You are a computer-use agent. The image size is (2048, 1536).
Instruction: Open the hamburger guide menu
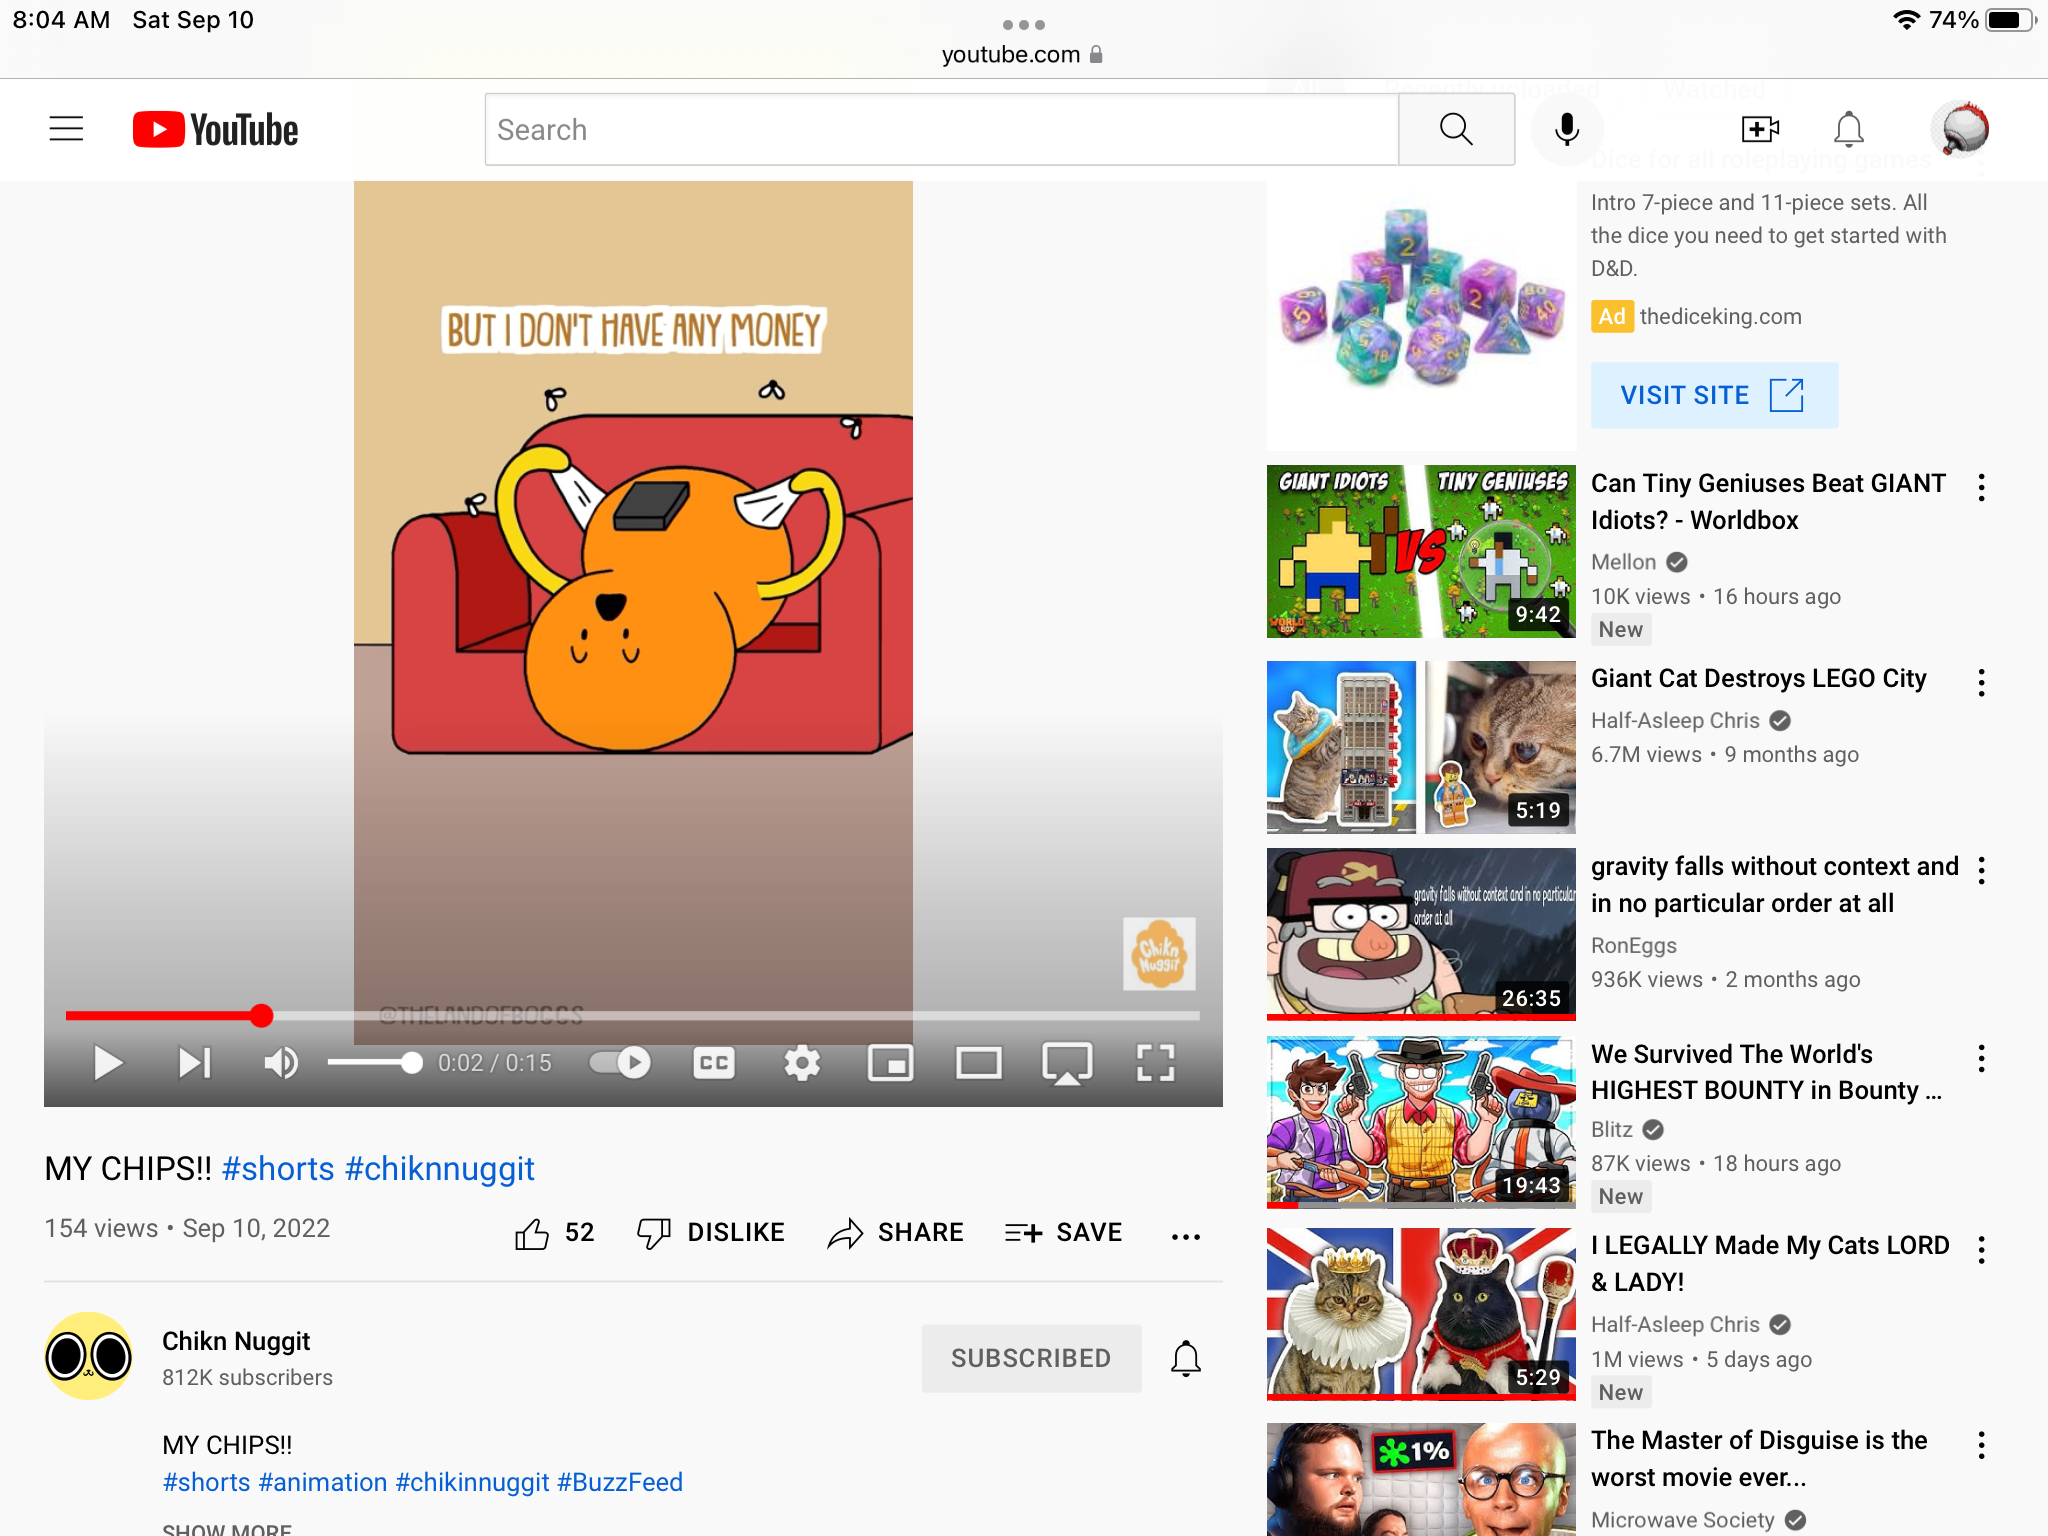pos(66,129)
